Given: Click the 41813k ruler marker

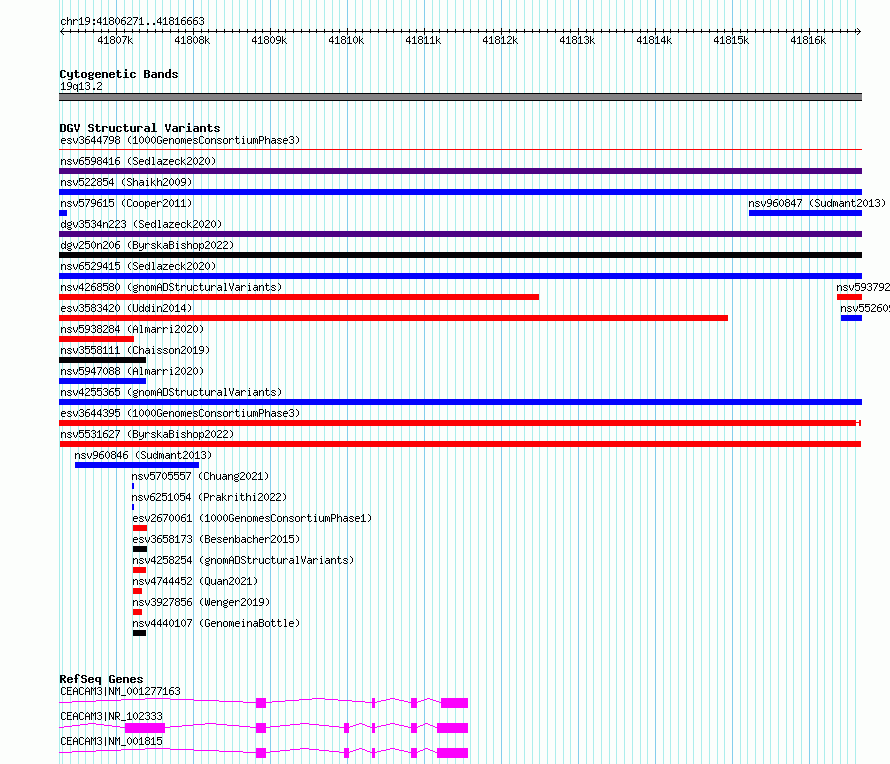Looking at the screenshot, I should click(577, 40).
